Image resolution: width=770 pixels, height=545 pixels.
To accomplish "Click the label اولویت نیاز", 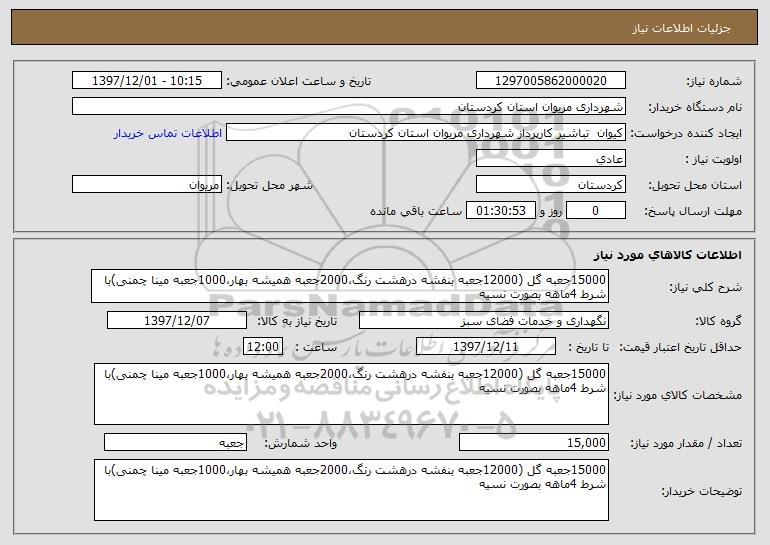I will point(714,159).
